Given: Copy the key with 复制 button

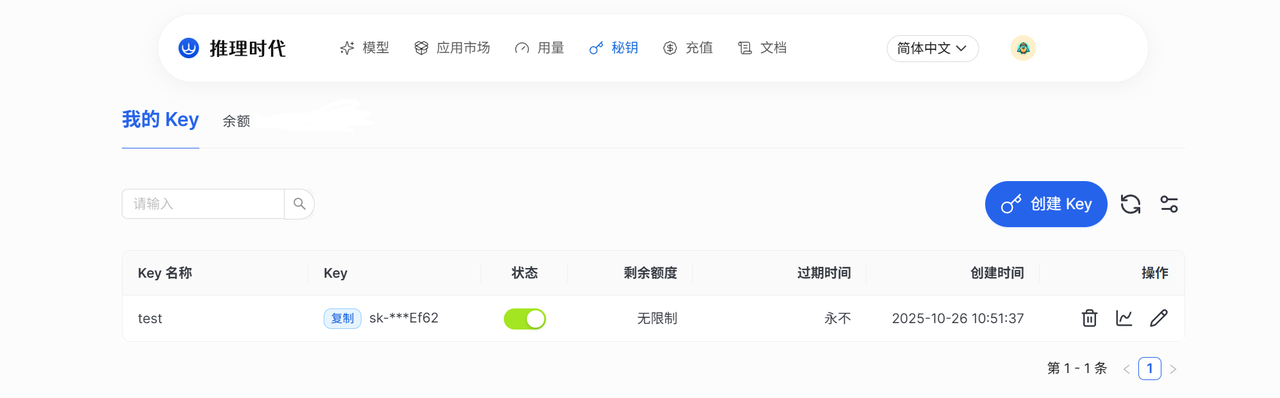Looking at the screenshot, I should 342,318.
